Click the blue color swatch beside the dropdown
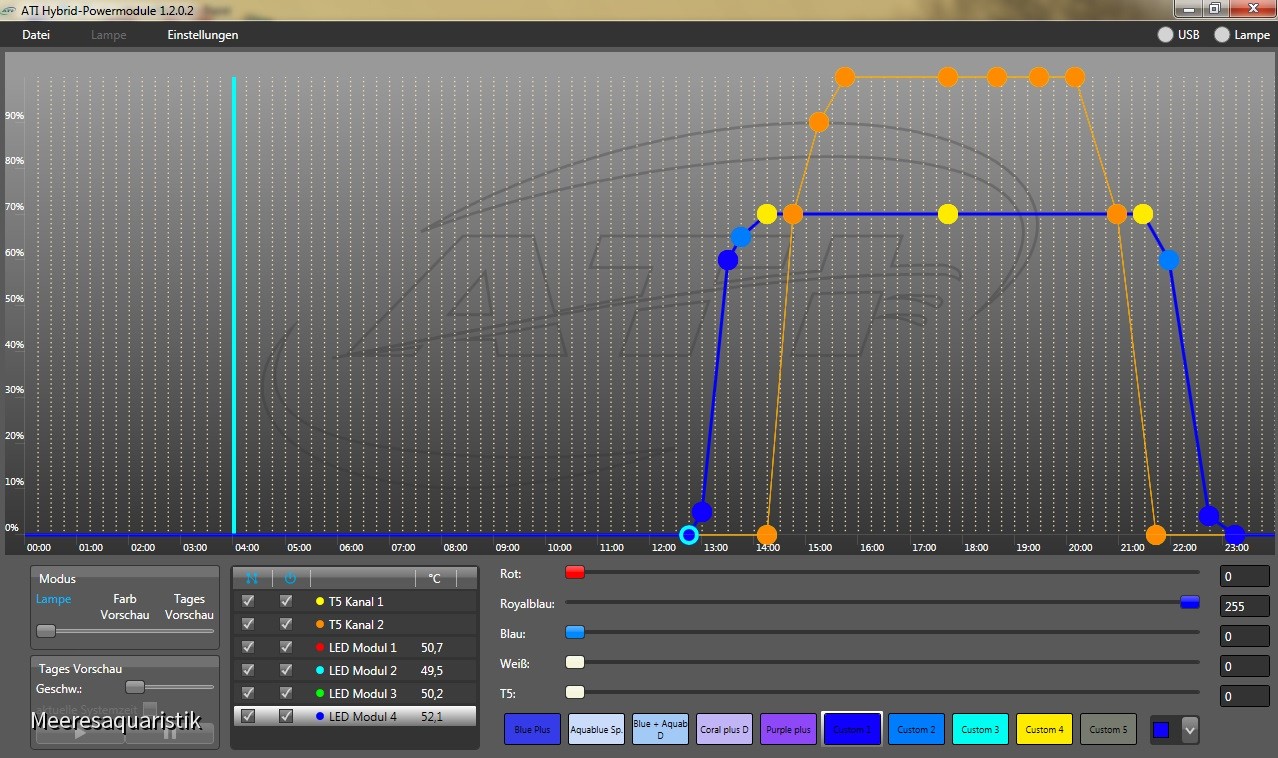 pyautogui.click(x=1161, y=730)
